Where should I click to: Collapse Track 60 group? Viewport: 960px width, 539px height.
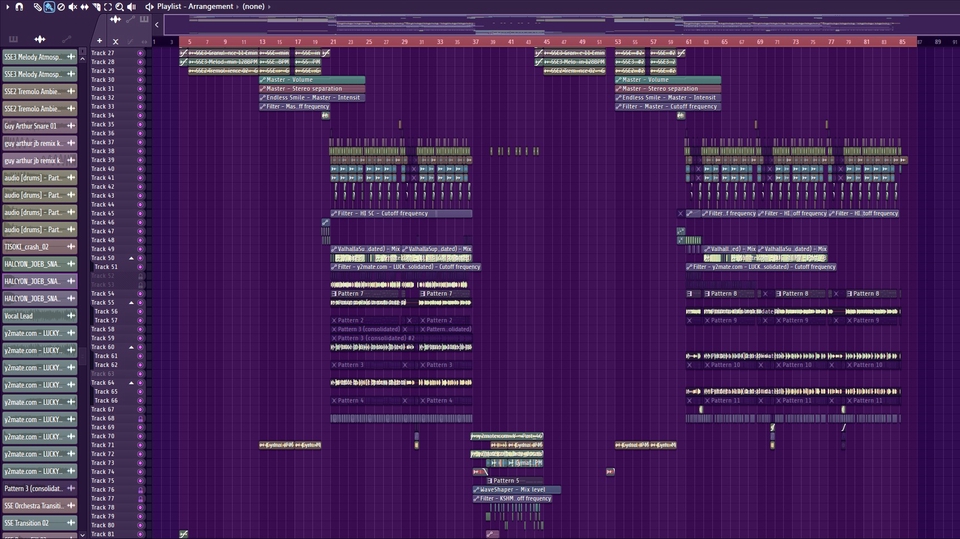(131, 347)
